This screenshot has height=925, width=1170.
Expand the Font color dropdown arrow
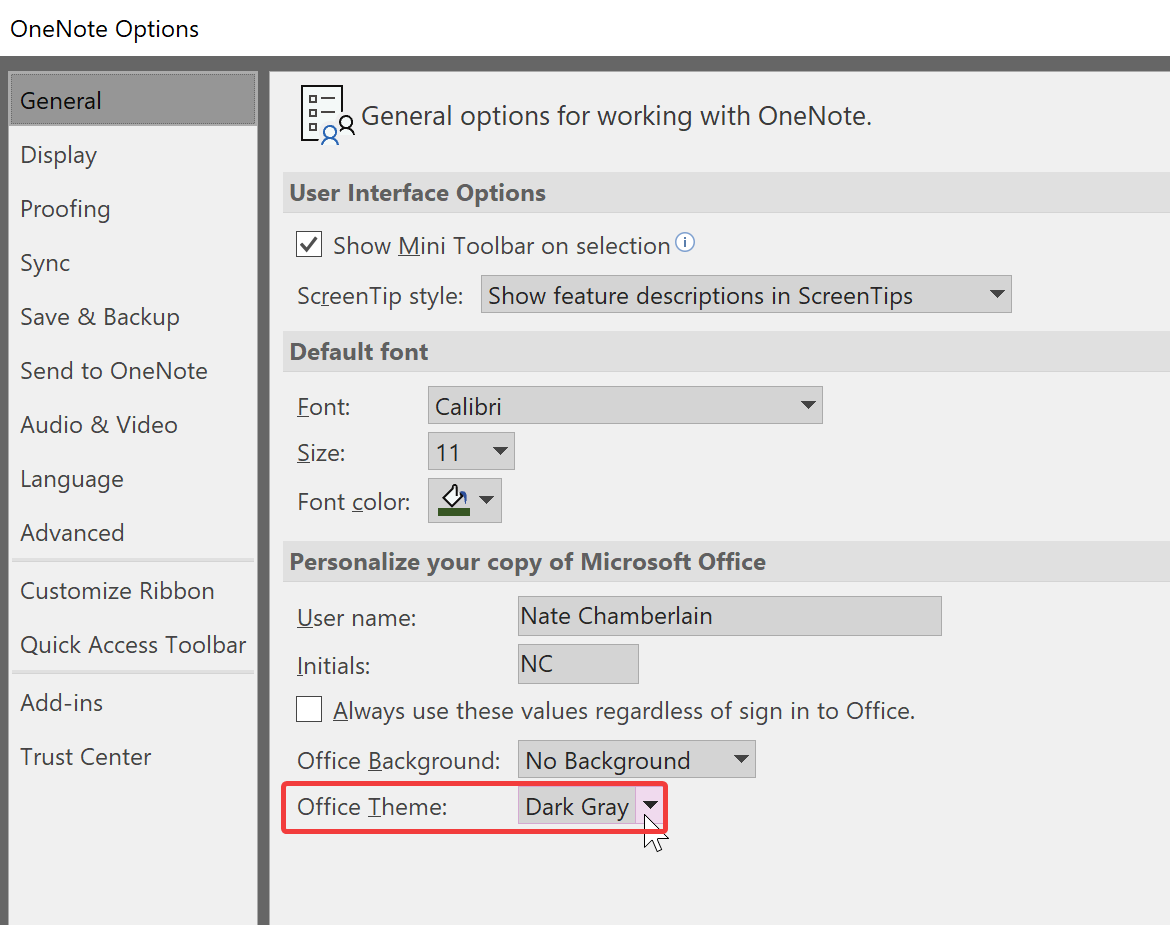(x=487, y=500)
